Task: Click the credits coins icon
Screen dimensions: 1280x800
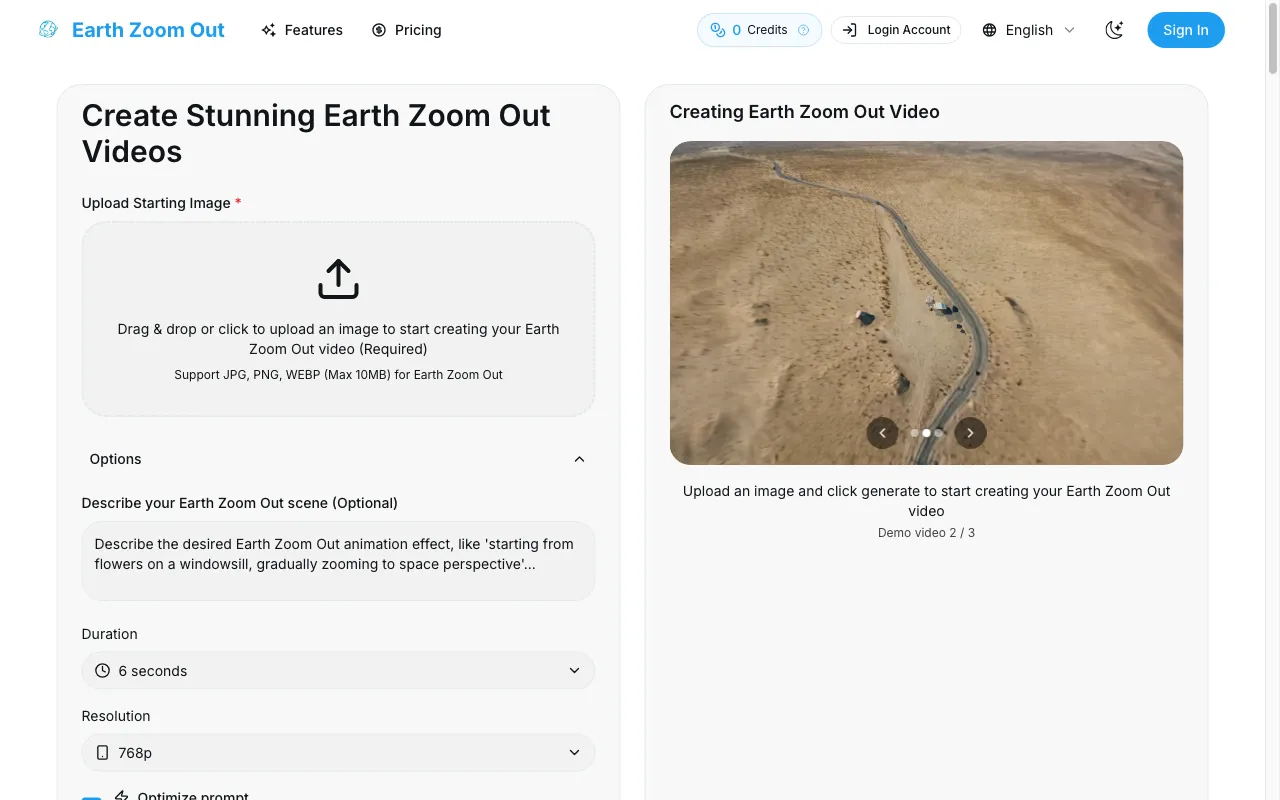Action: 717,30
